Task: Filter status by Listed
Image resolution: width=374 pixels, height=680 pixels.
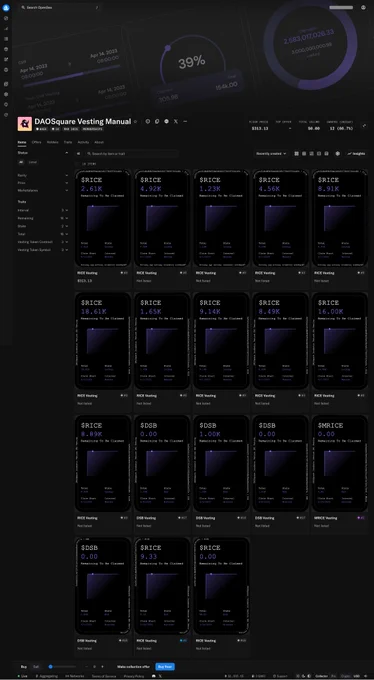Action: (x=33, y=162)
